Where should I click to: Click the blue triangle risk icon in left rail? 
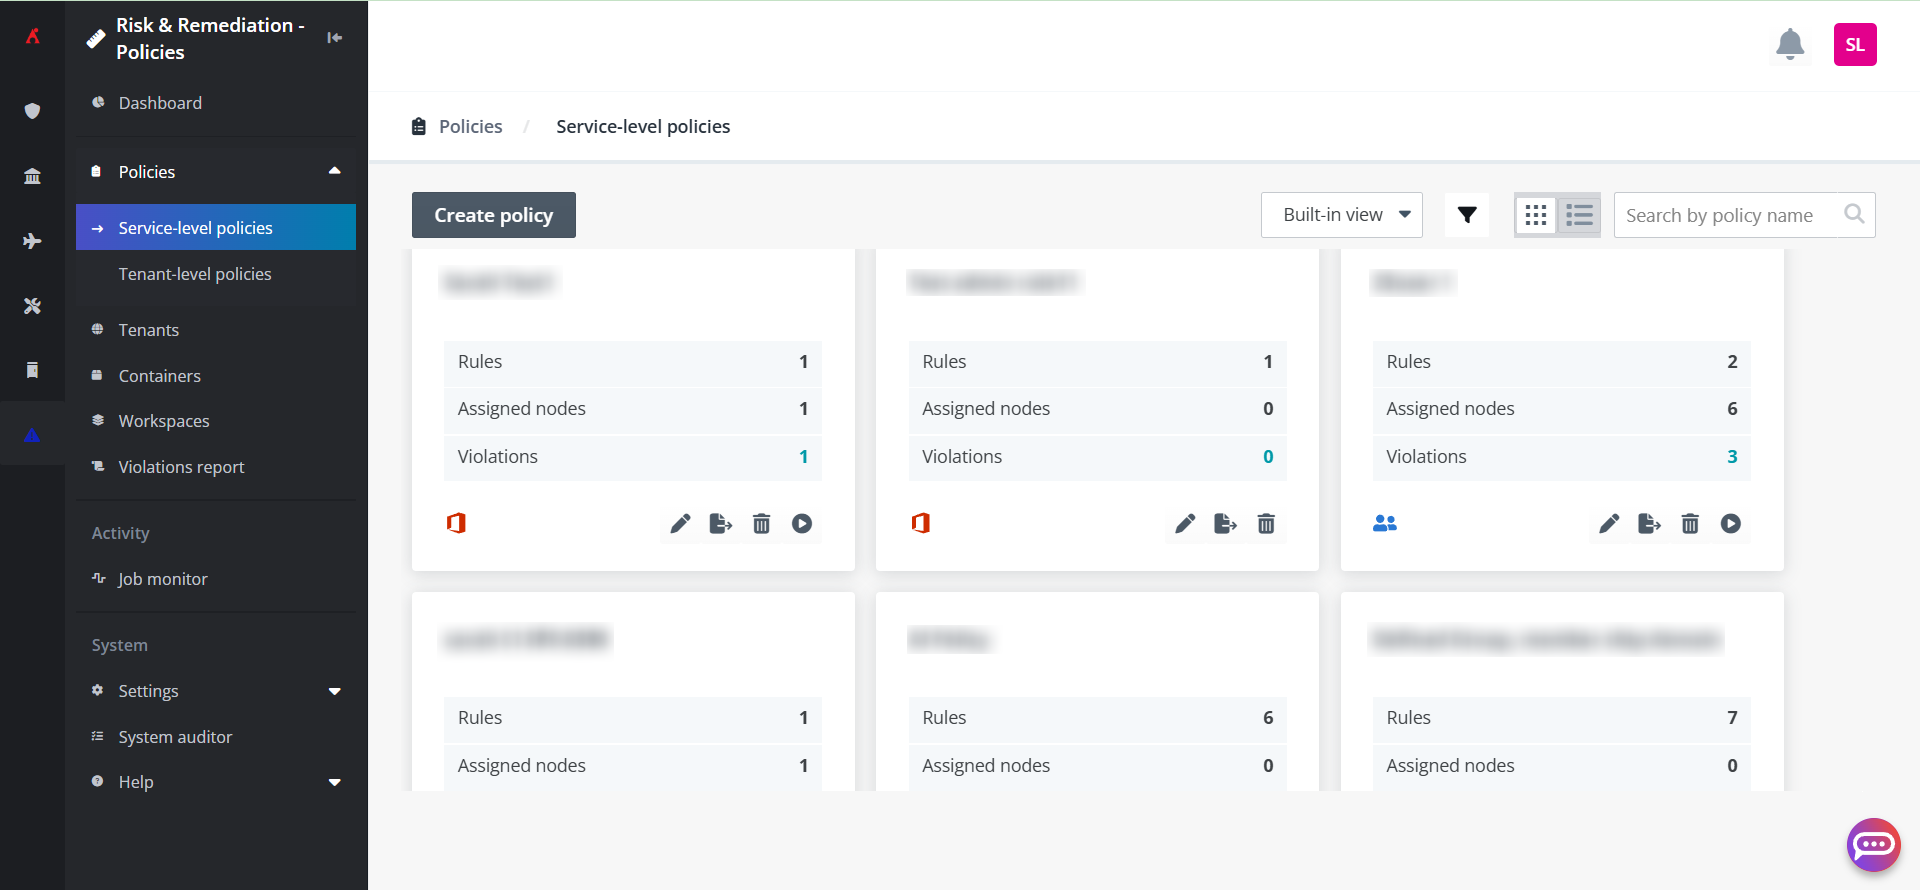(x=32, y=434)
